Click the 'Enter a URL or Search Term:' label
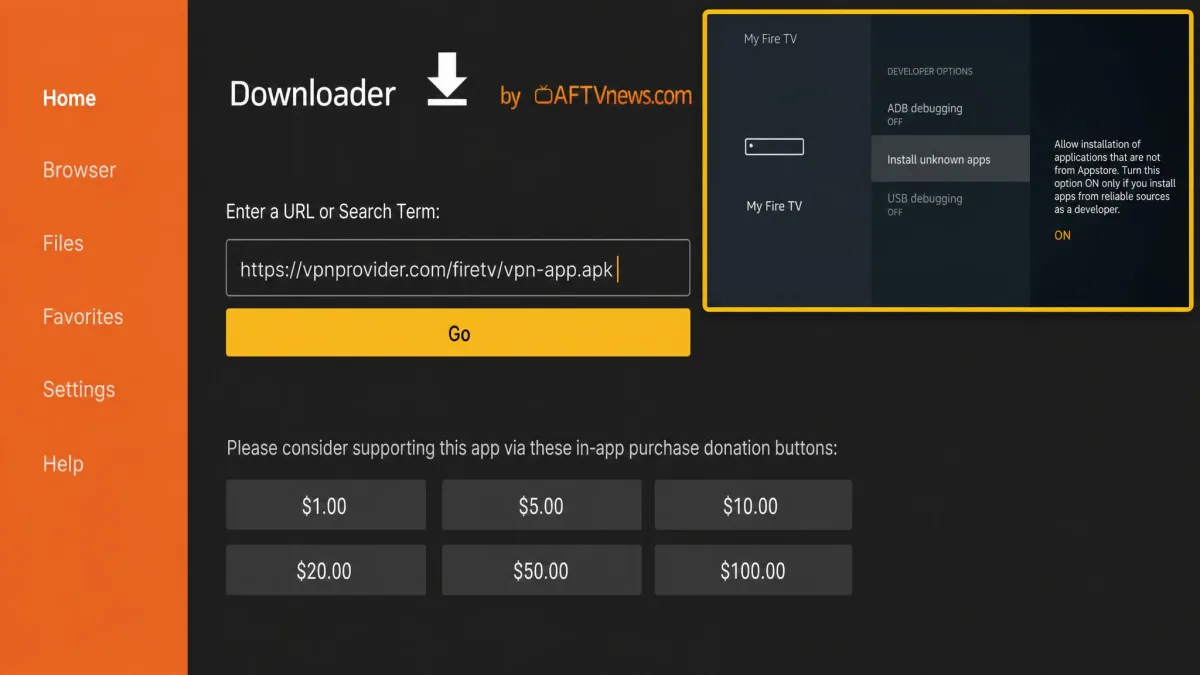This screenshot has height=675, width=1200. [333, 211]
